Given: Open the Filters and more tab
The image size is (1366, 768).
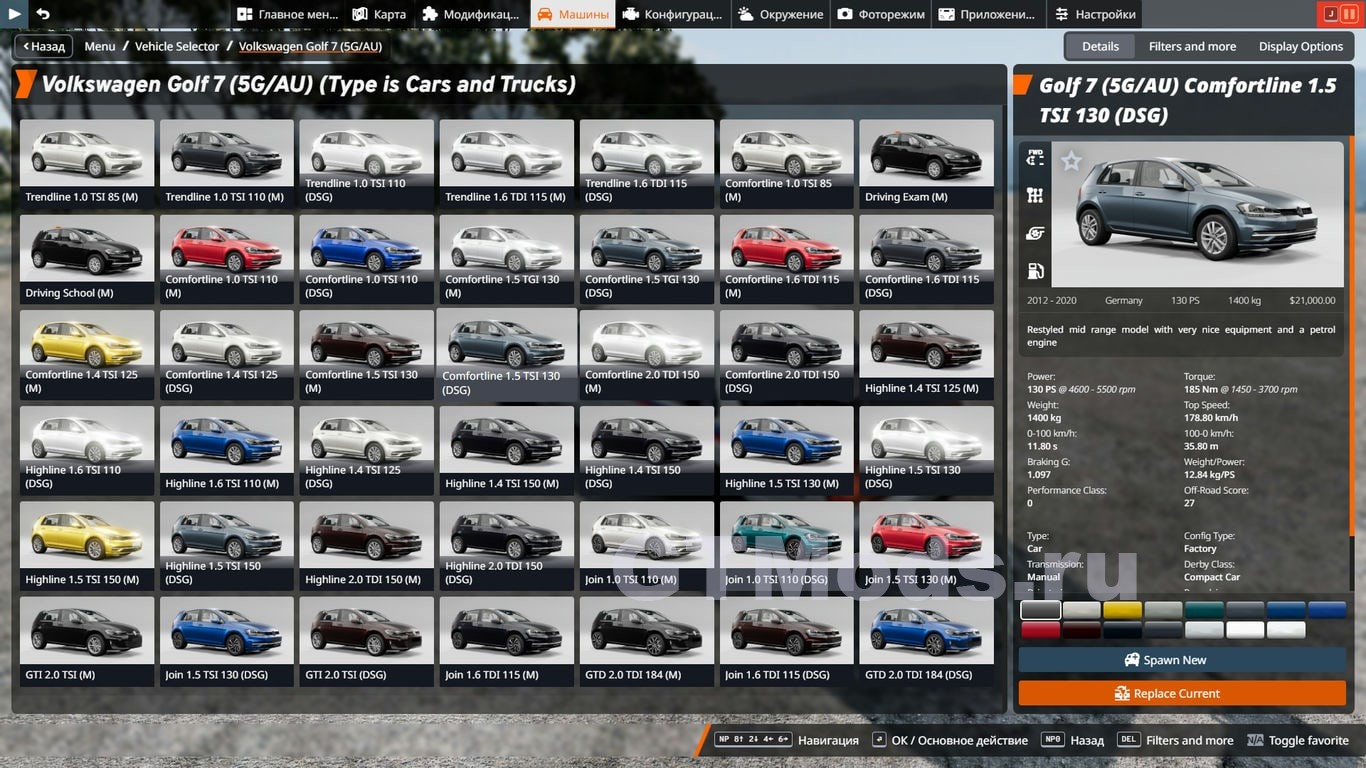Looking at the screenshot, I should click(1192, 46).
